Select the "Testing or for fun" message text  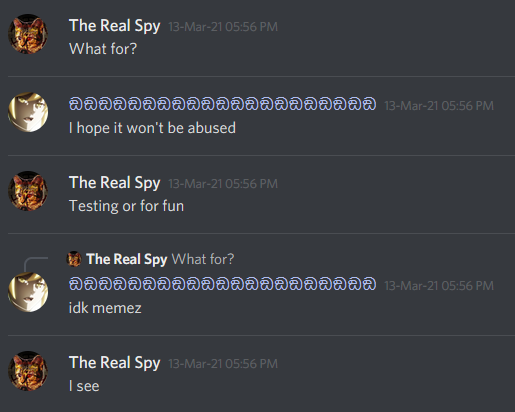[126, 206]
